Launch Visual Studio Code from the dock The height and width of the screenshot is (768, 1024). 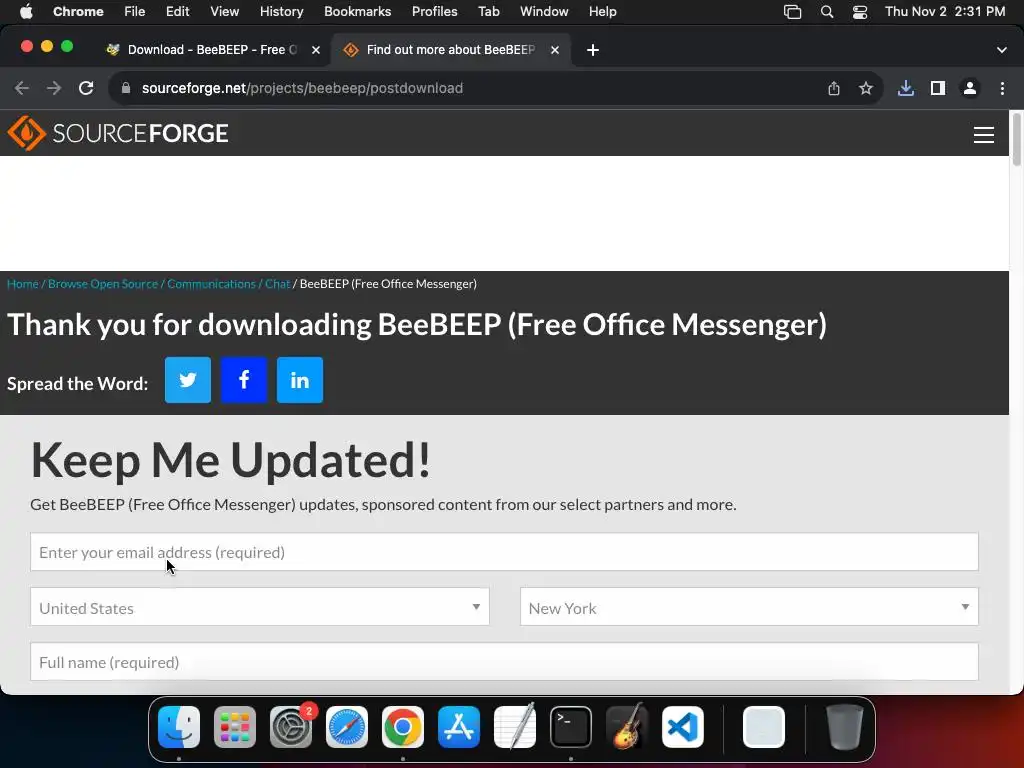click(x=683, y=727)
